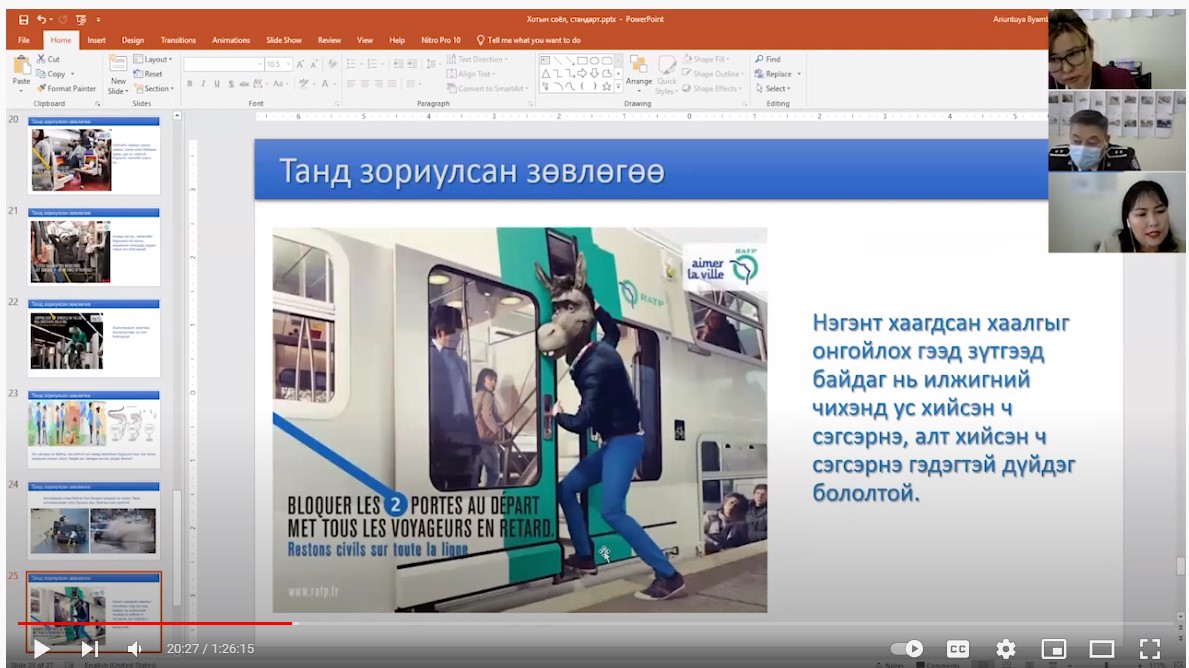1189x668 pixels.
Task: Mute the video volume
Action: (135, 649)
